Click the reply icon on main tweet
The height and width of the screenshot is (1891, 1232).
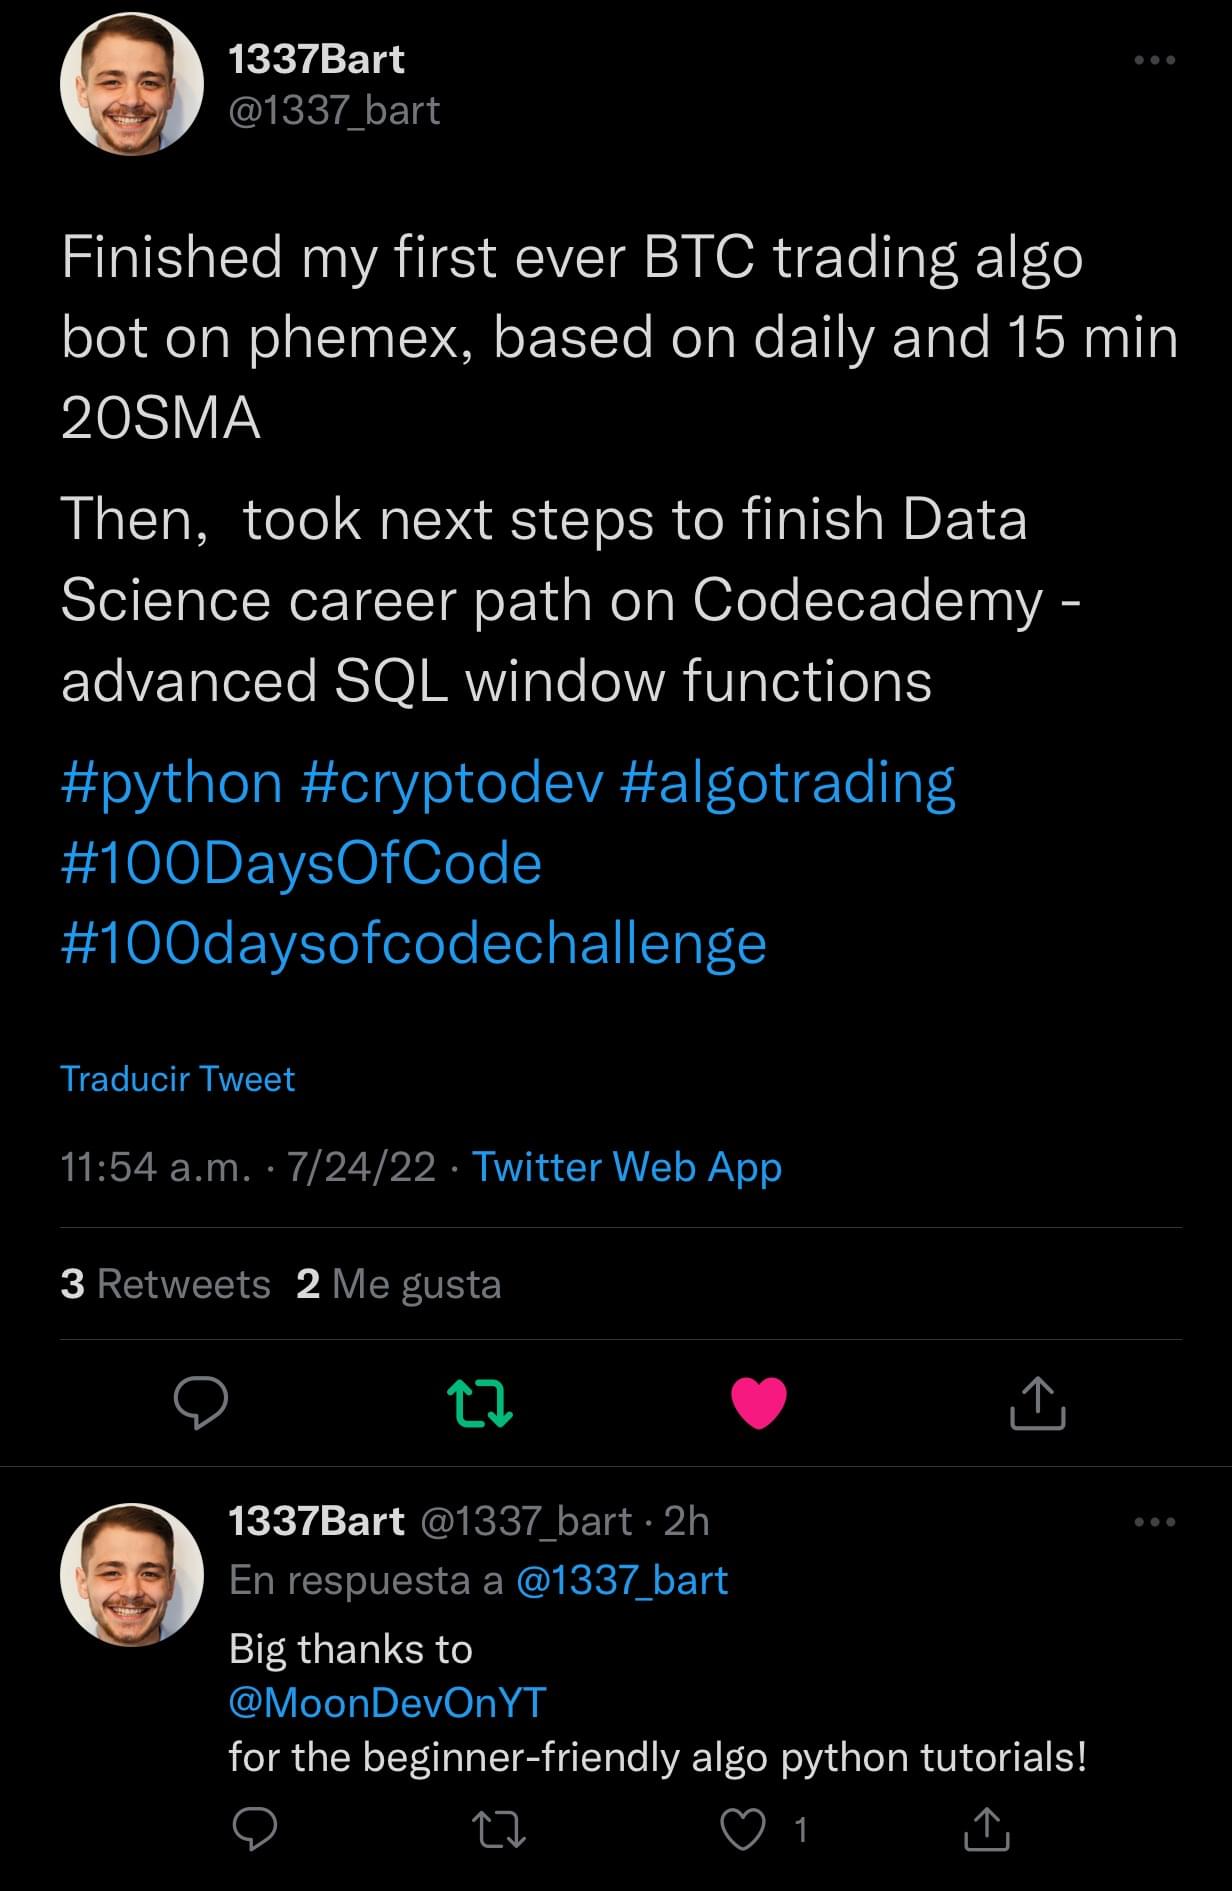(201, 1402)
